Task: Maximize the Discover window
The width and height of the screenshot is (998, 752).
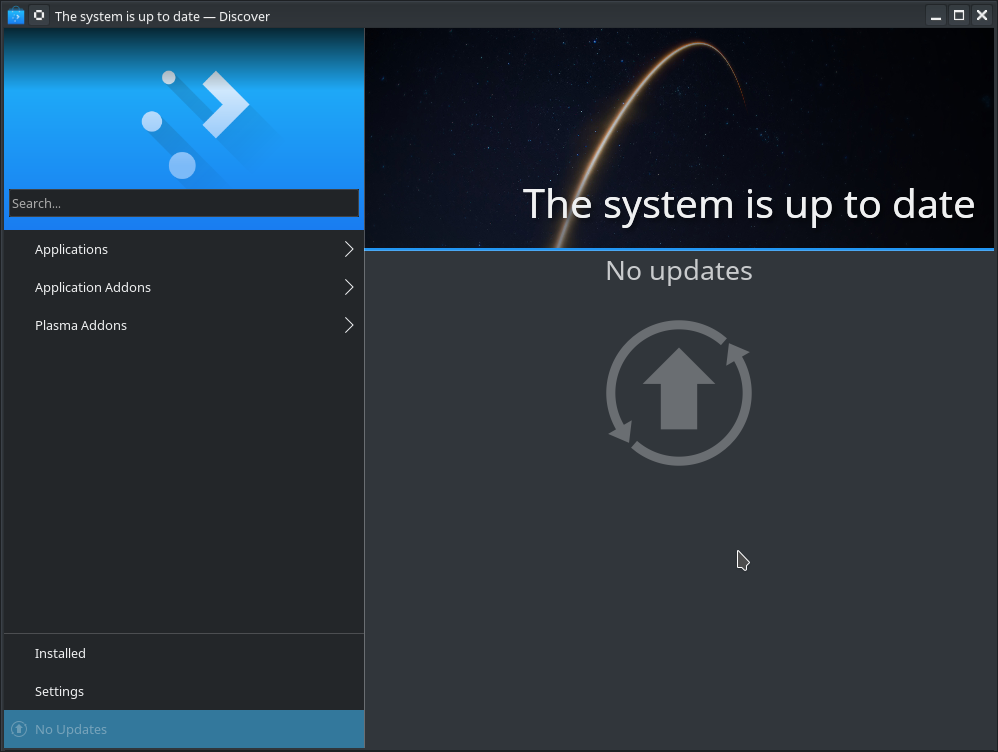Action: 959,15
